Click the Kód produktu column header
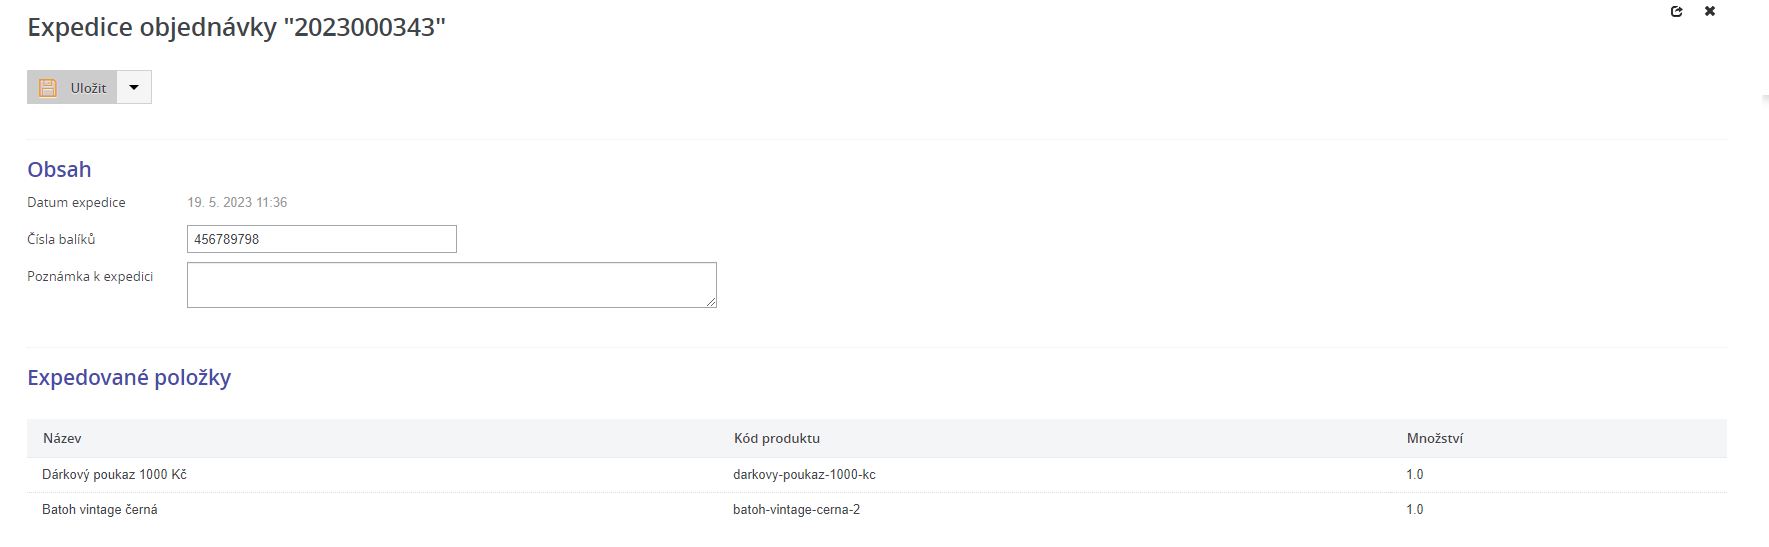This screenshot has width=1769, height=547. (x=776, y=439)
